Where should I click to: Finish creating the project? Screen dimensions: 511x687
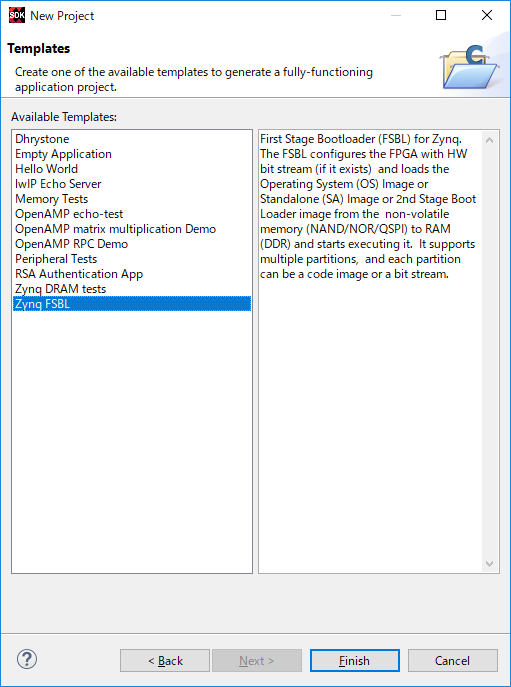click(x=355, y=660)
